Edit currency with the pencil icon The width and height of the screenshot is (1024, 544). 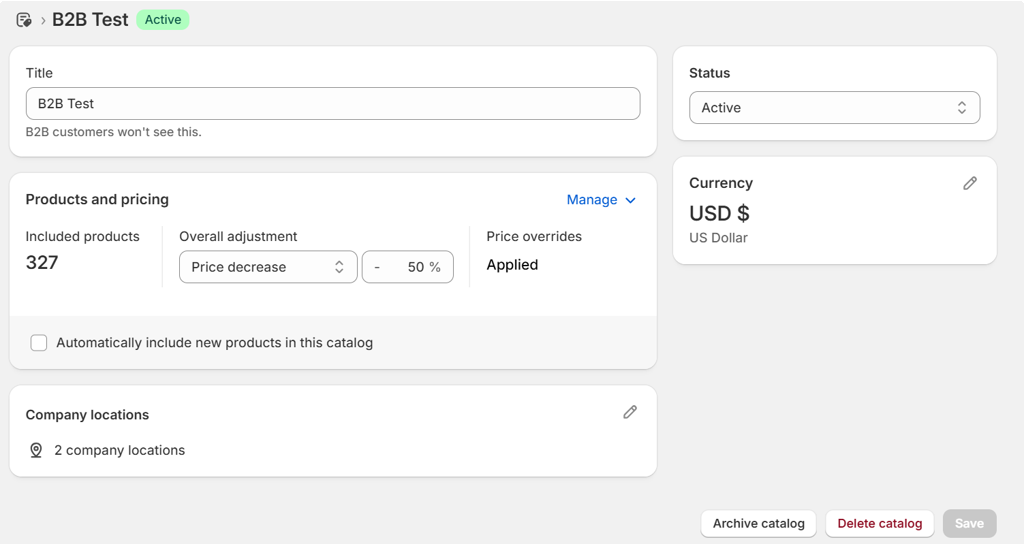click(970, 184)
